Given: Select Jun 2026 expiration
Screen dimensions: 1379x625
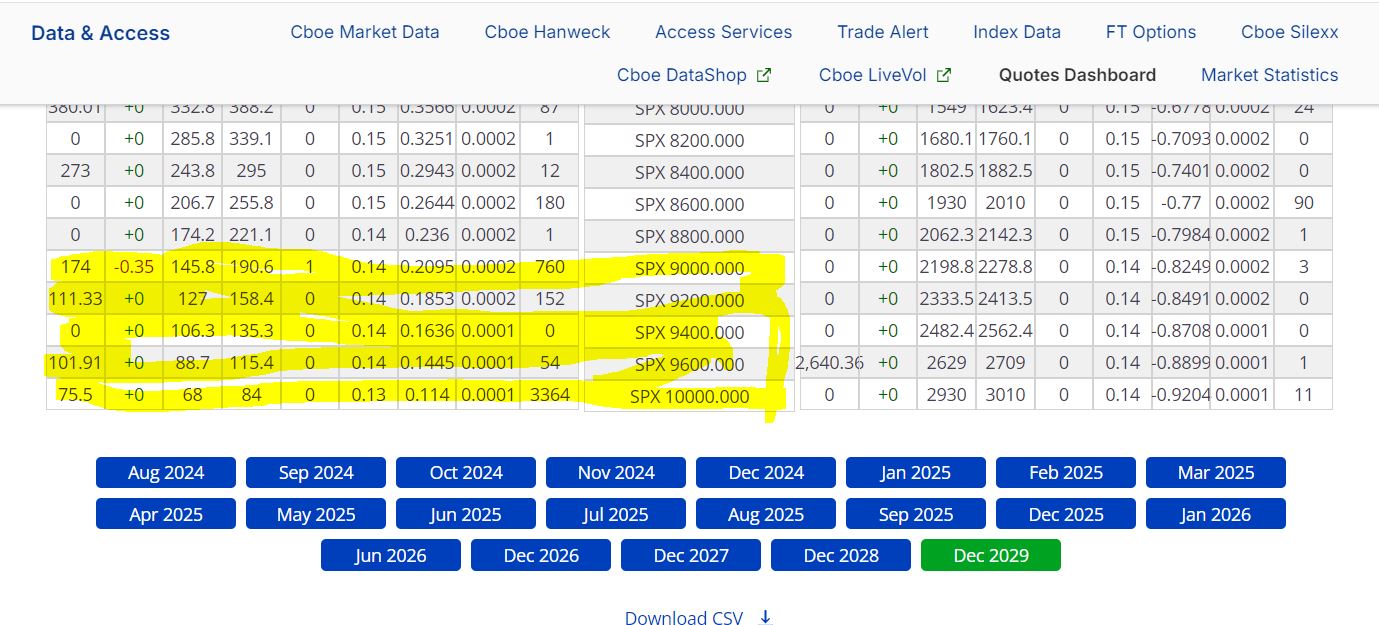Looking at the screenshot, I should click(391, 555).
